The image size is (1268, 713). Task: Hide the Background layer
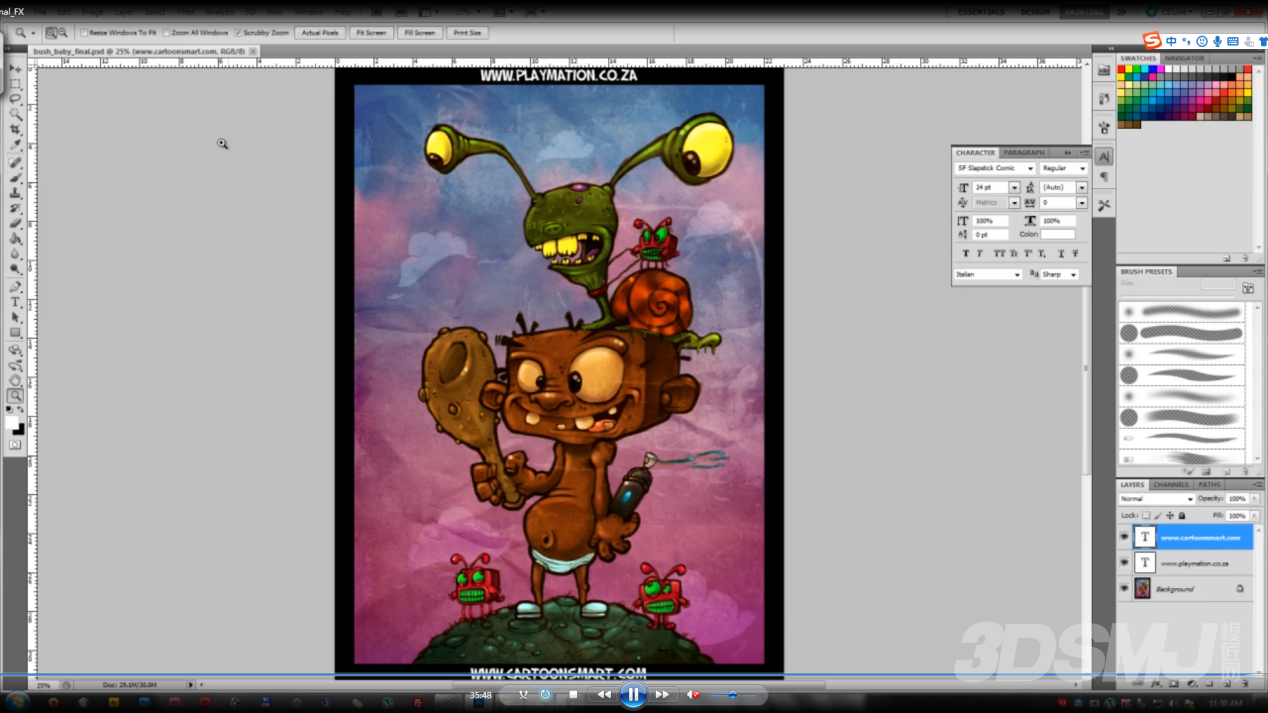pyautogui.click(x=1124, y=589)
